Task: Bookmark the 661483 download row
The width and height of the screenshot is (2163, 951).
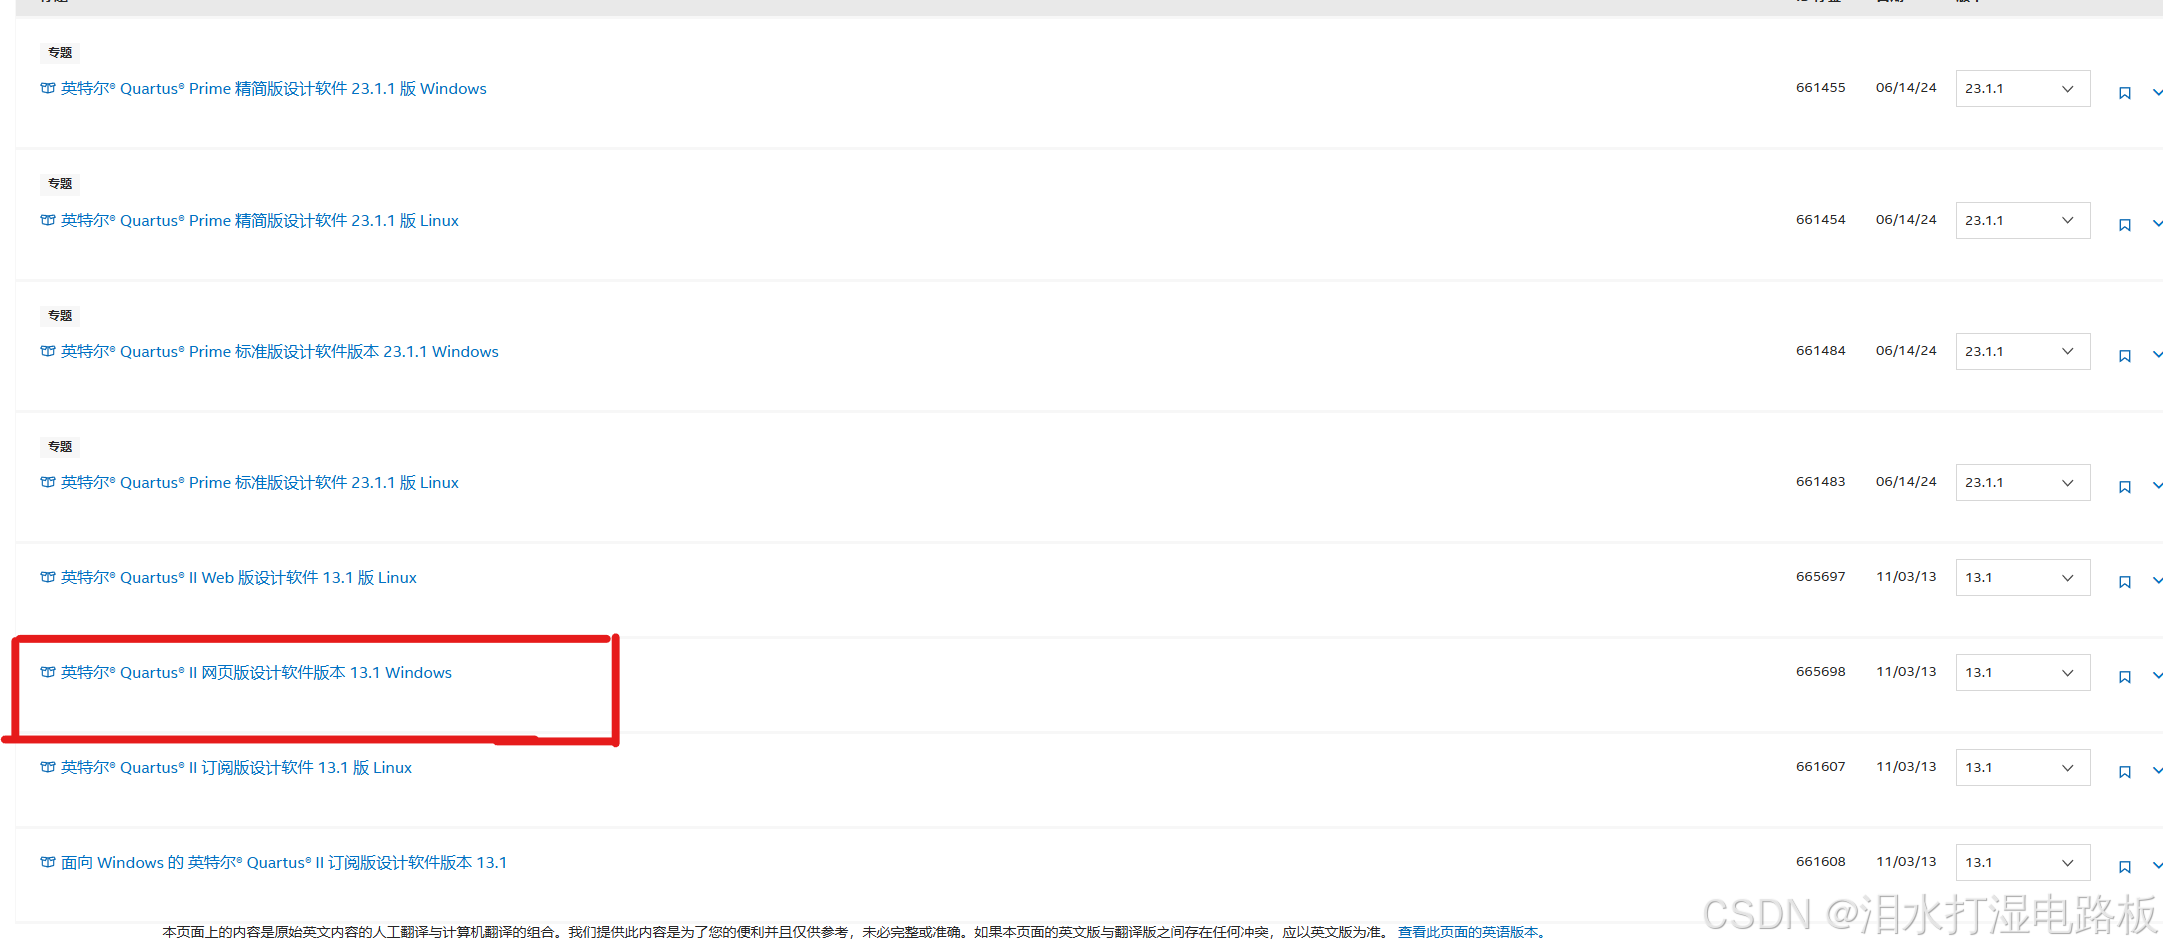Action: point(2124,487)
